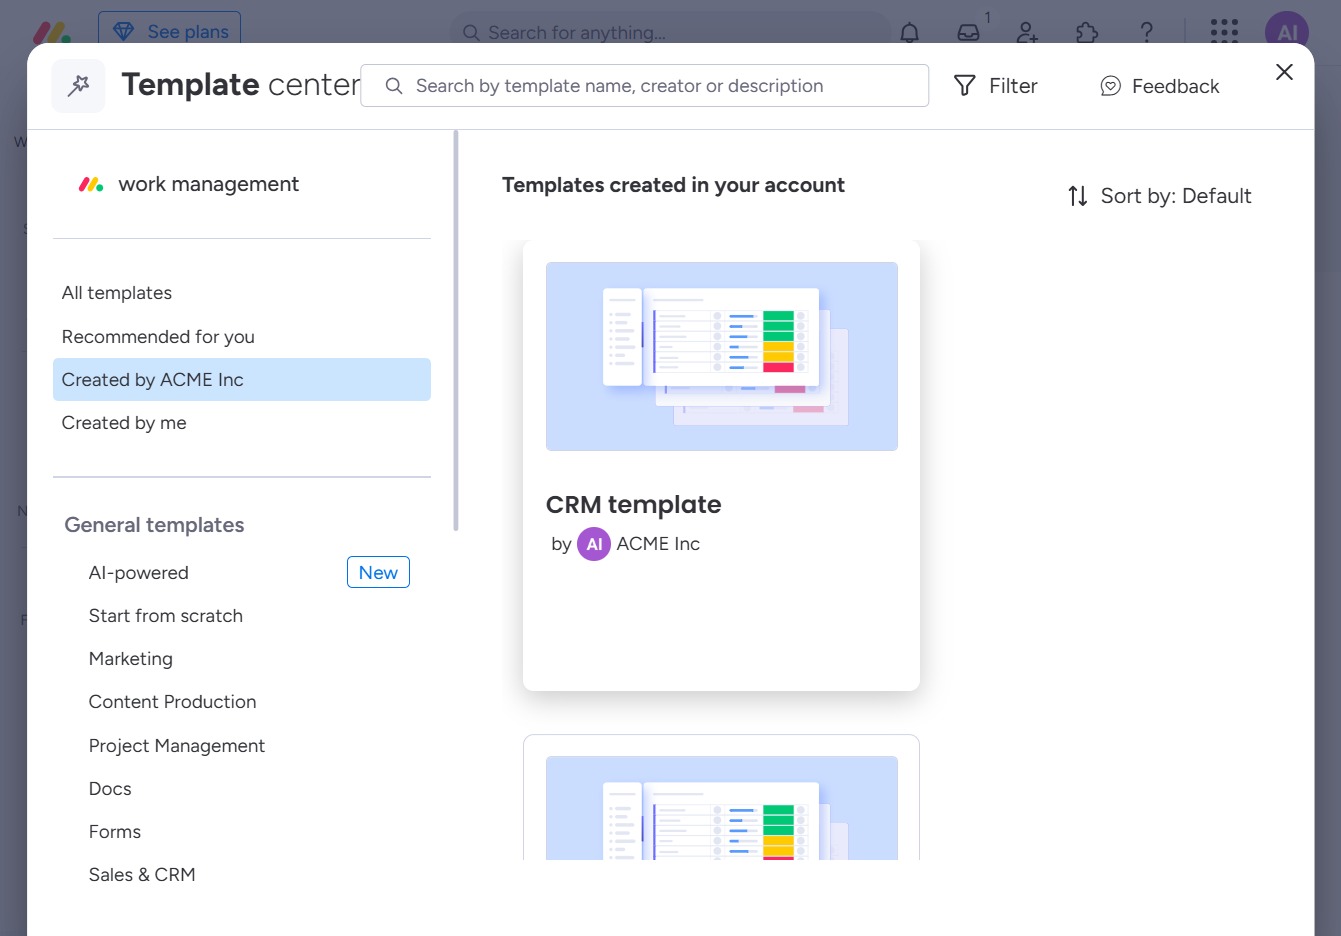
Task: Click the invite members icon
Action: click(1027, 32)
